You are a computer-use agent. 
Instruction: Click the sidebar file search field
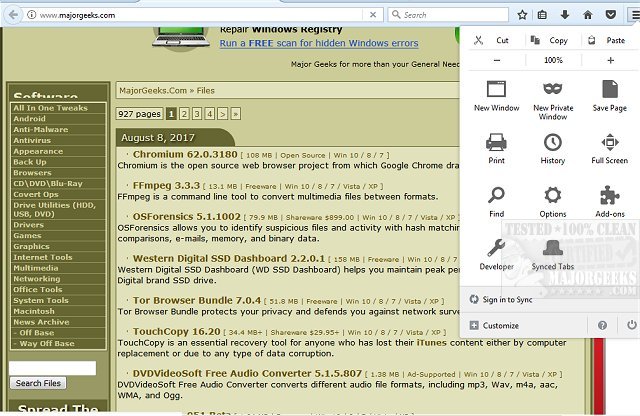point(53,368)
